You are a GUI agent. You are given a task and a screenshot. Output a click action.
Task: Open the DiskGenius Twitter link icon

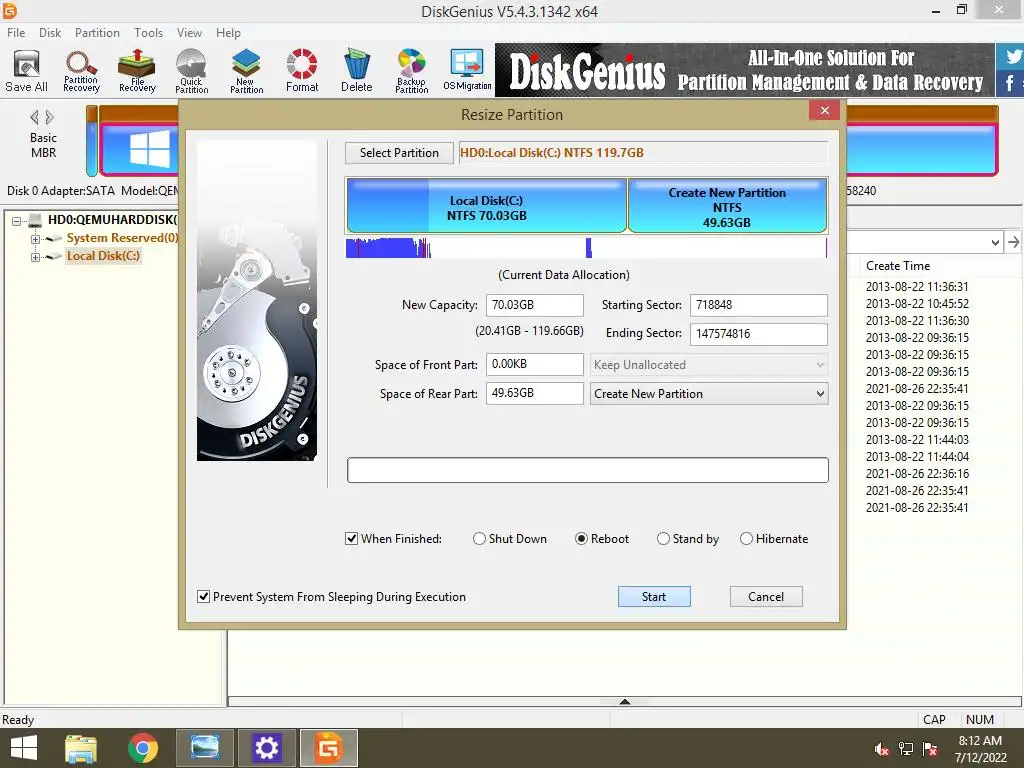(x=1012, y=56)
